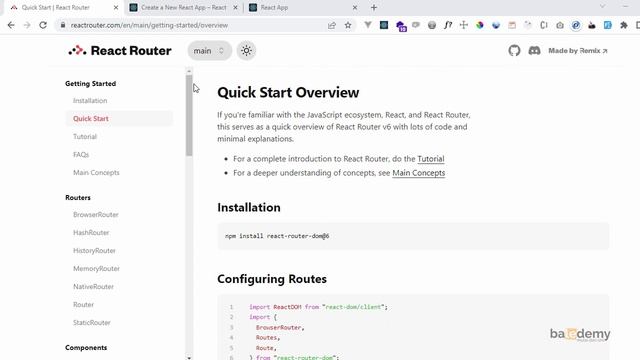This screenshot has width=640, height=360.
Task: Open Tutorial in the sidebar
Action: pos(85,137)
